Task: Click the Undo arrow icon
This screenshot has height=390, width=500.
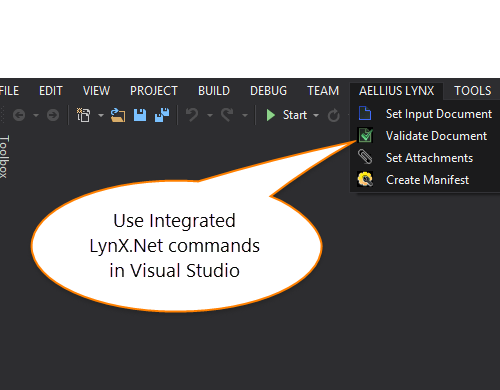Action: 192,115
